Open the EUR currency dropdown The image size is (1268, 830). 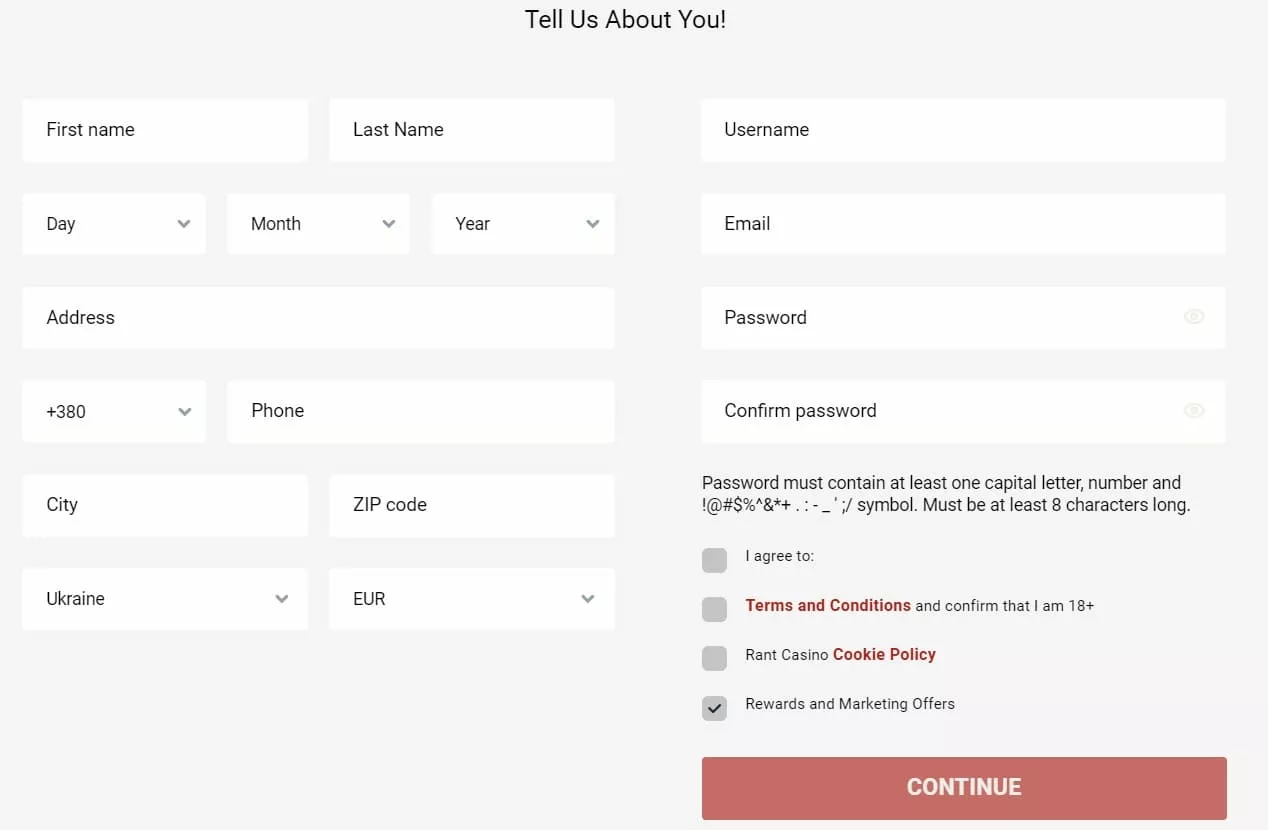(x=471, y=599)
